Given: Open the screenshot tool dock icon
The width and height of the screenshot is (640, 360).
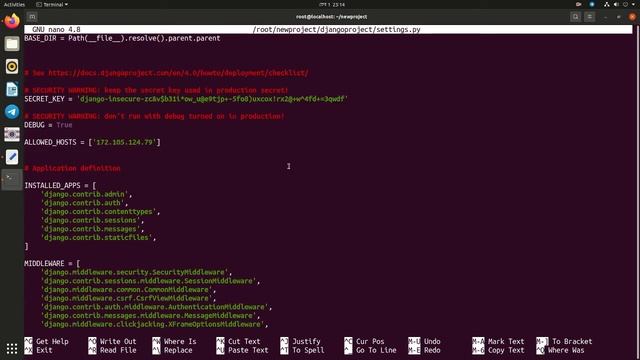Looking at the screenshot, I should 12,134.
